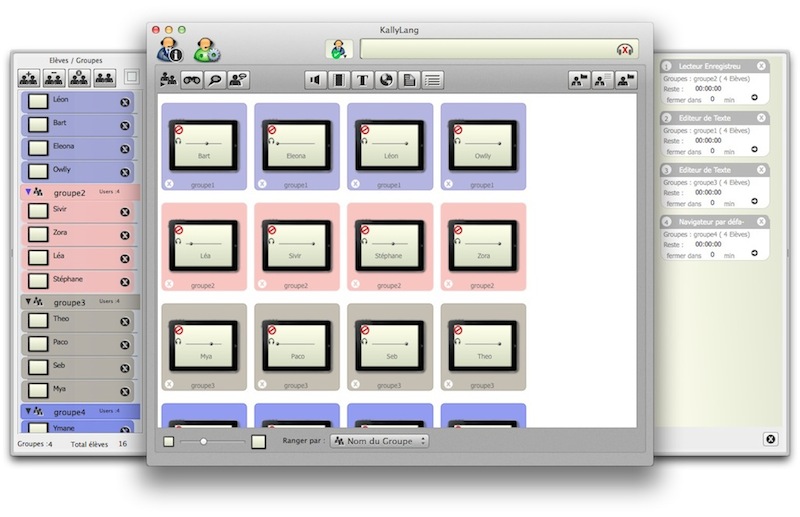Close the groupe3 Editeur de Texte card
The width and height of the screenshot is (800, 517).
(x=761, y=169)
